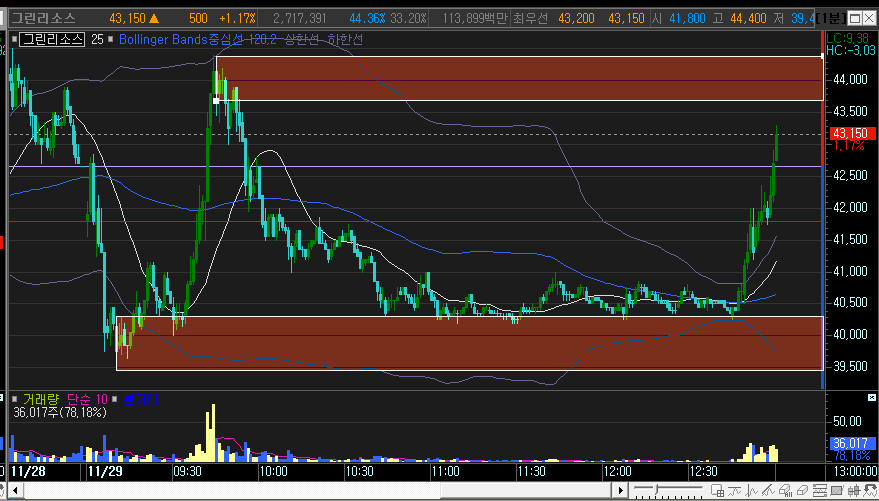Click the 2,717,391 volume value
Screen dimensions: 879x501
pyautogui.click(x=300, y=18)
